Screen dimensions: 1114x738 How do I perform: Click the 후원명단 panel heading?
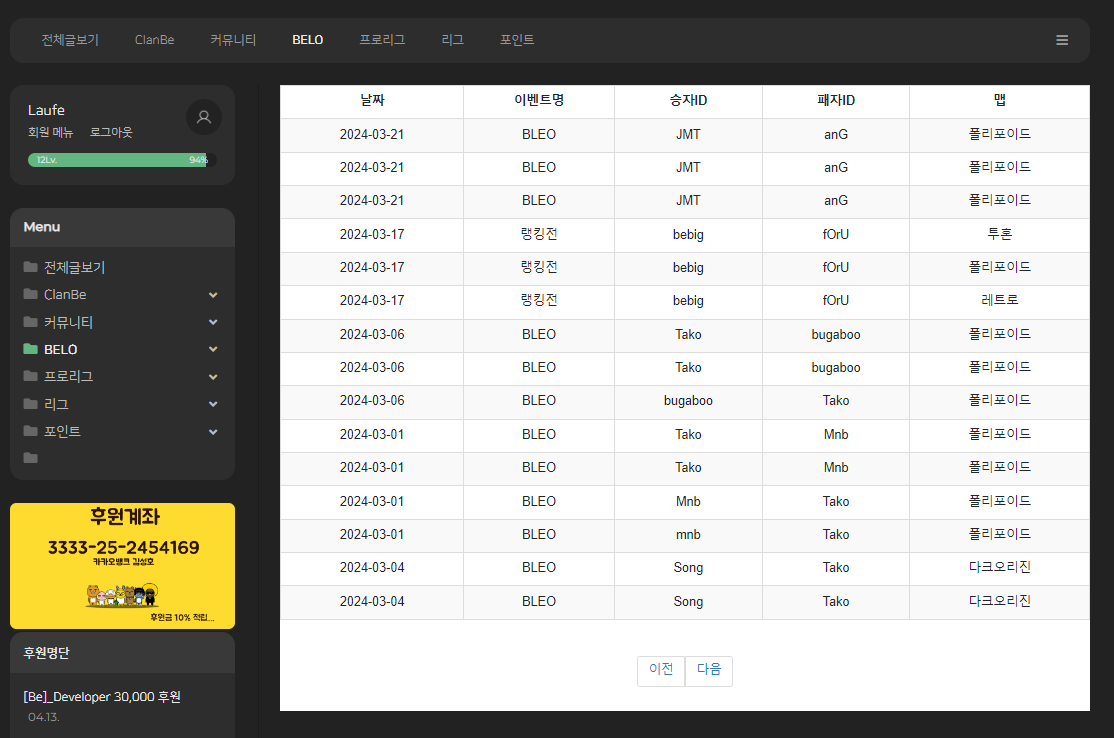(x=46, y=653)
